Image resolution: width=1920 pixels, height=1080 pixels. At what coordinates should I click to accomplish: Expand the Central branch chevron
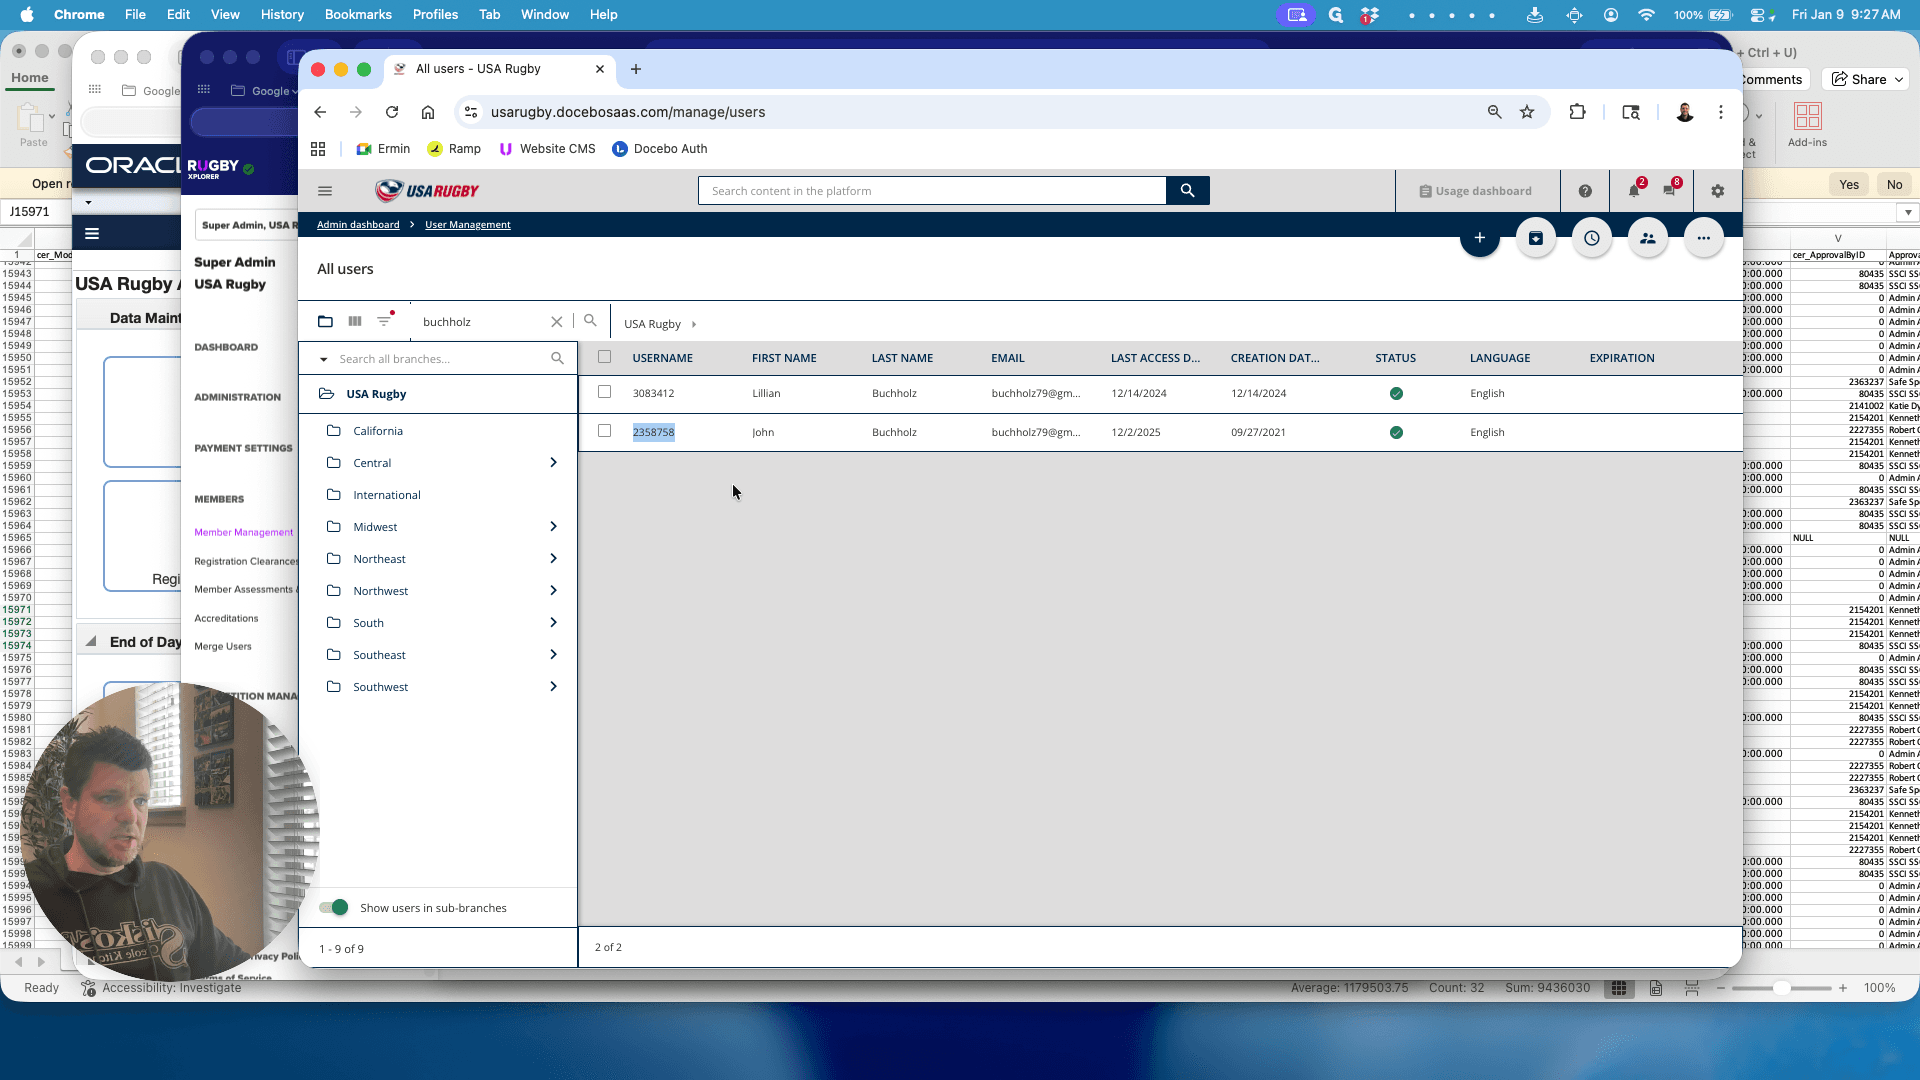pos(553,463)
